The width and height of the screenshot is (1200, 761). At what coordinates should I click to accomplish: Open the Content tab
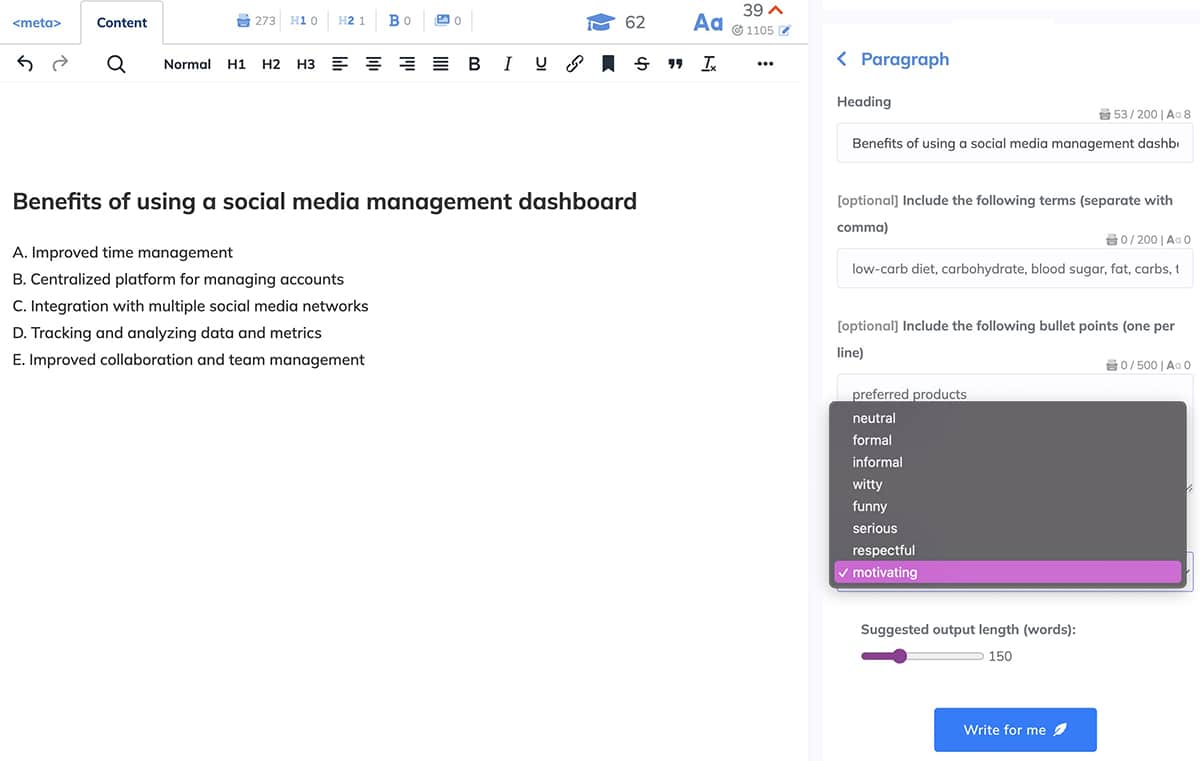(122, 22)
